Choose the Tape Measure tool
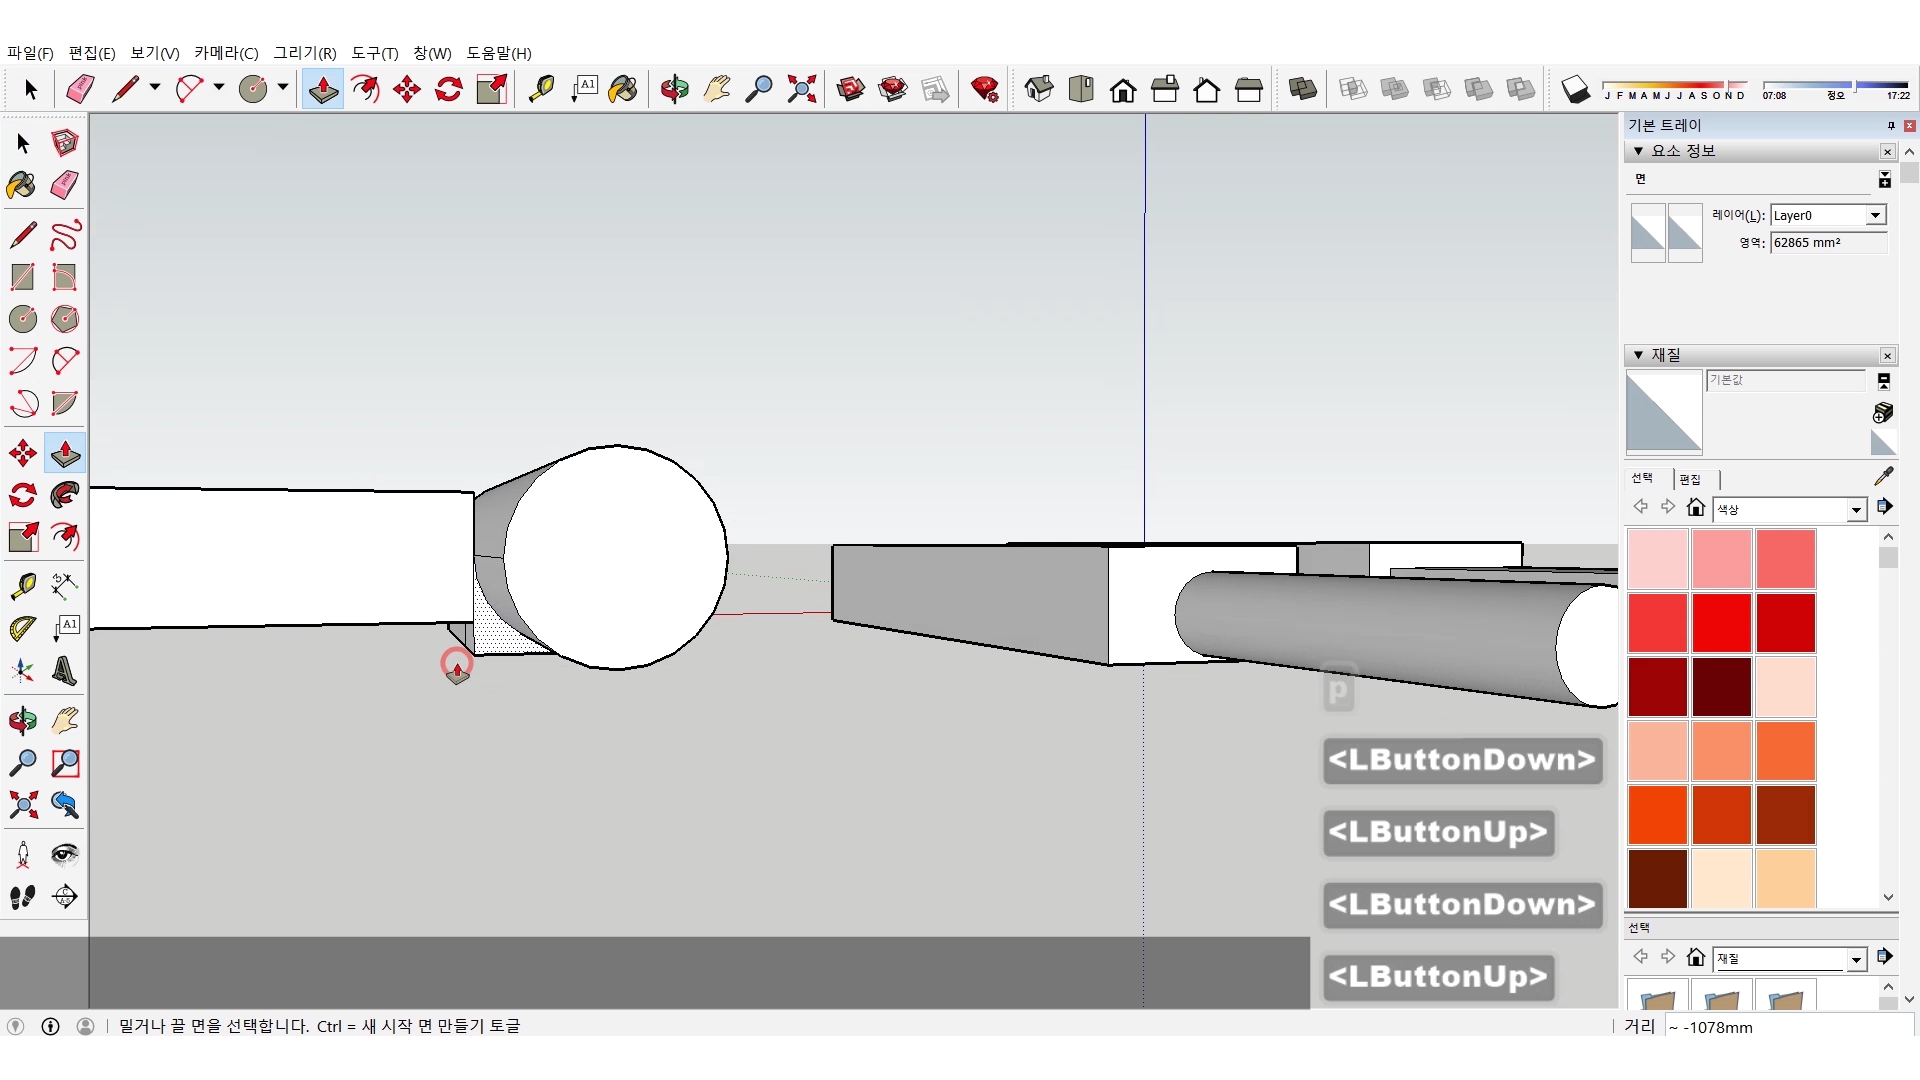Screen dimensions: 1920x1080 click(22, 585)
